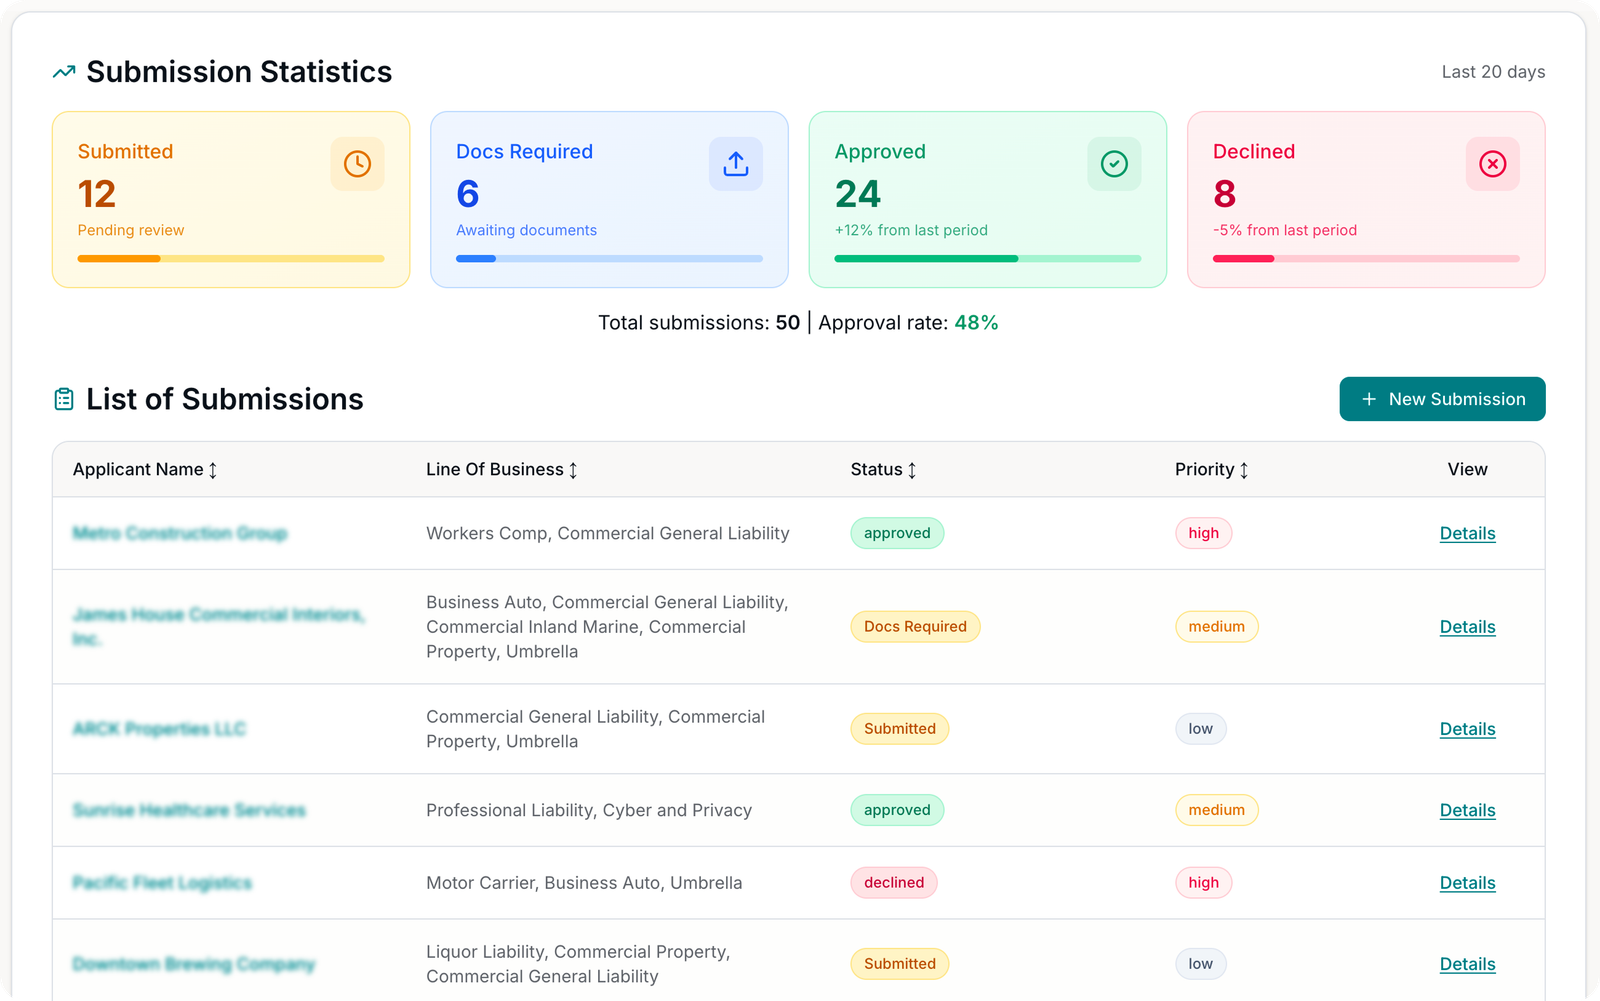
Task: Open the Last 20 days period selector
Action: pos(1492,72)
